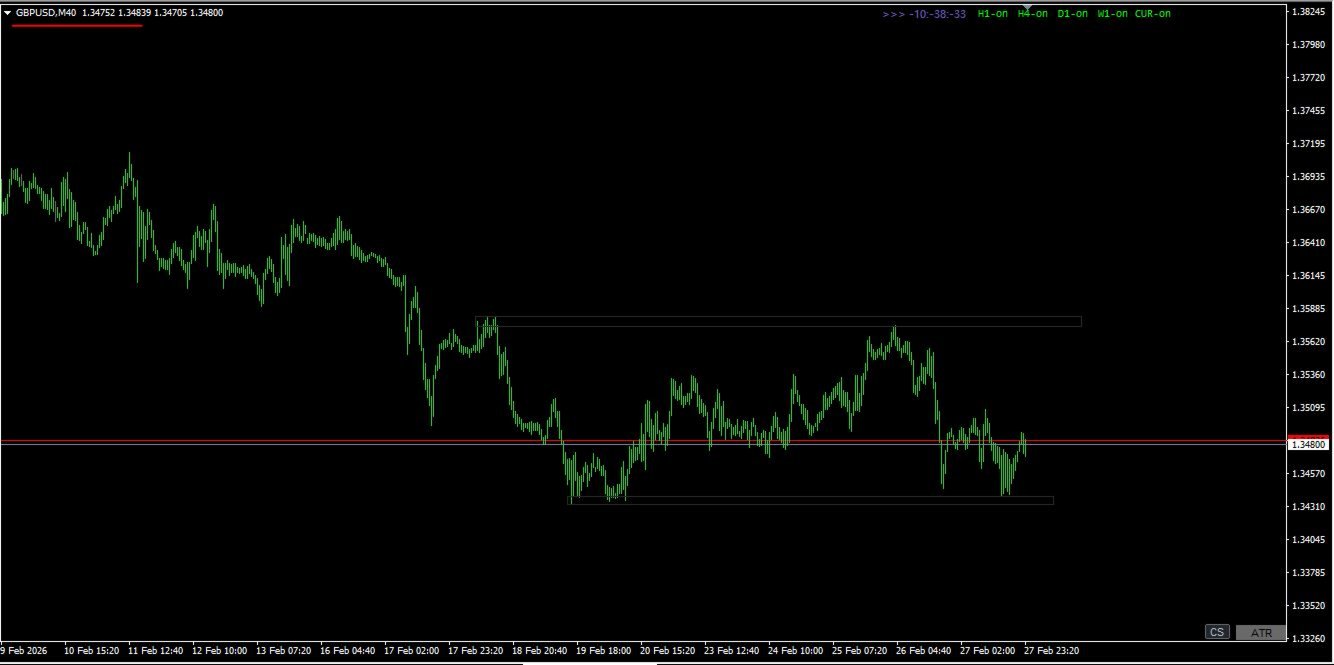Click the 16 Feb 04:40 time axis label
The height and width of the screenshot is (665, 1334).
pyautogui.click(x=347, y=650)
